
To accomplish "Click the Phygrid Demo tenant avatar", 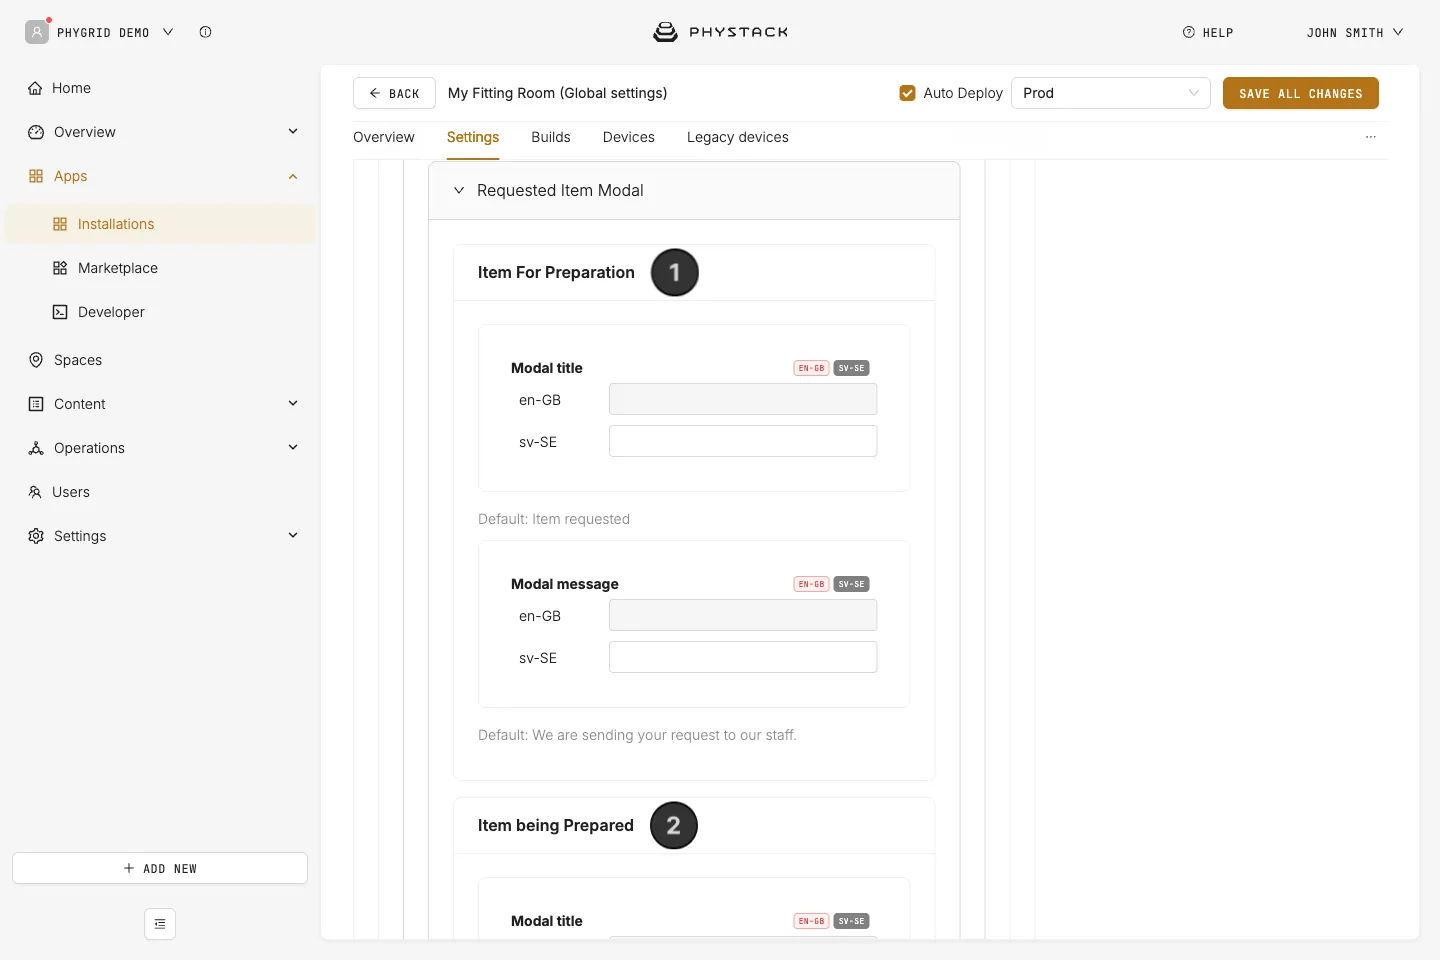I will coord(37,32).
